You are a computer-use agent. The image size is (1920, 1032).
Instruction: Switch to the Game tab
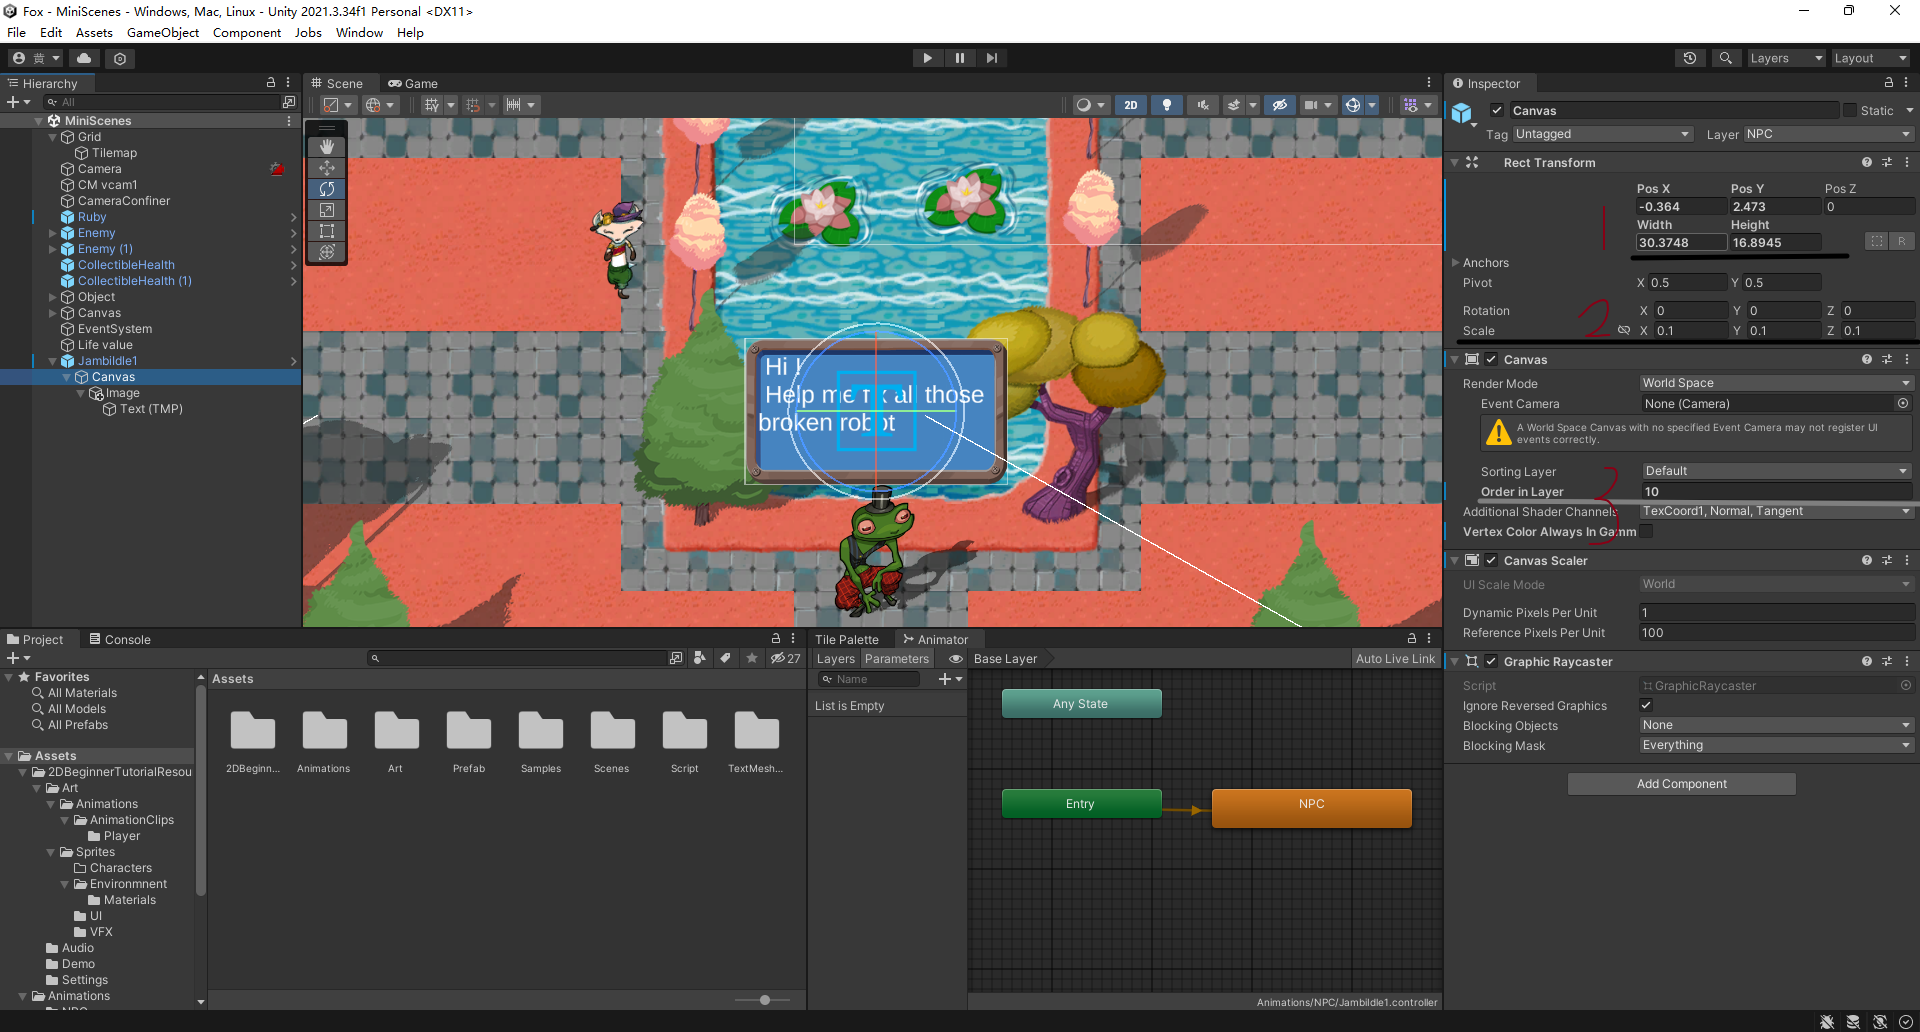(x=413, y=83)
